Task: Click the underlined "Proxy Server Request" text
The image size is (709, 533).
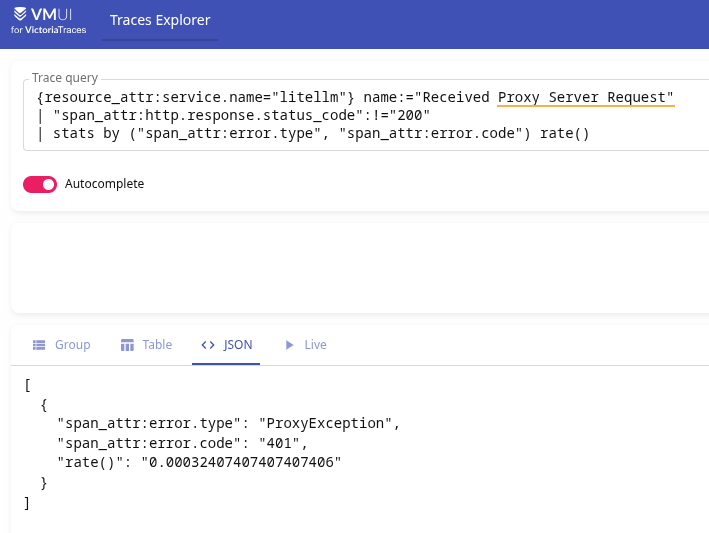Action: click(586, 97)
